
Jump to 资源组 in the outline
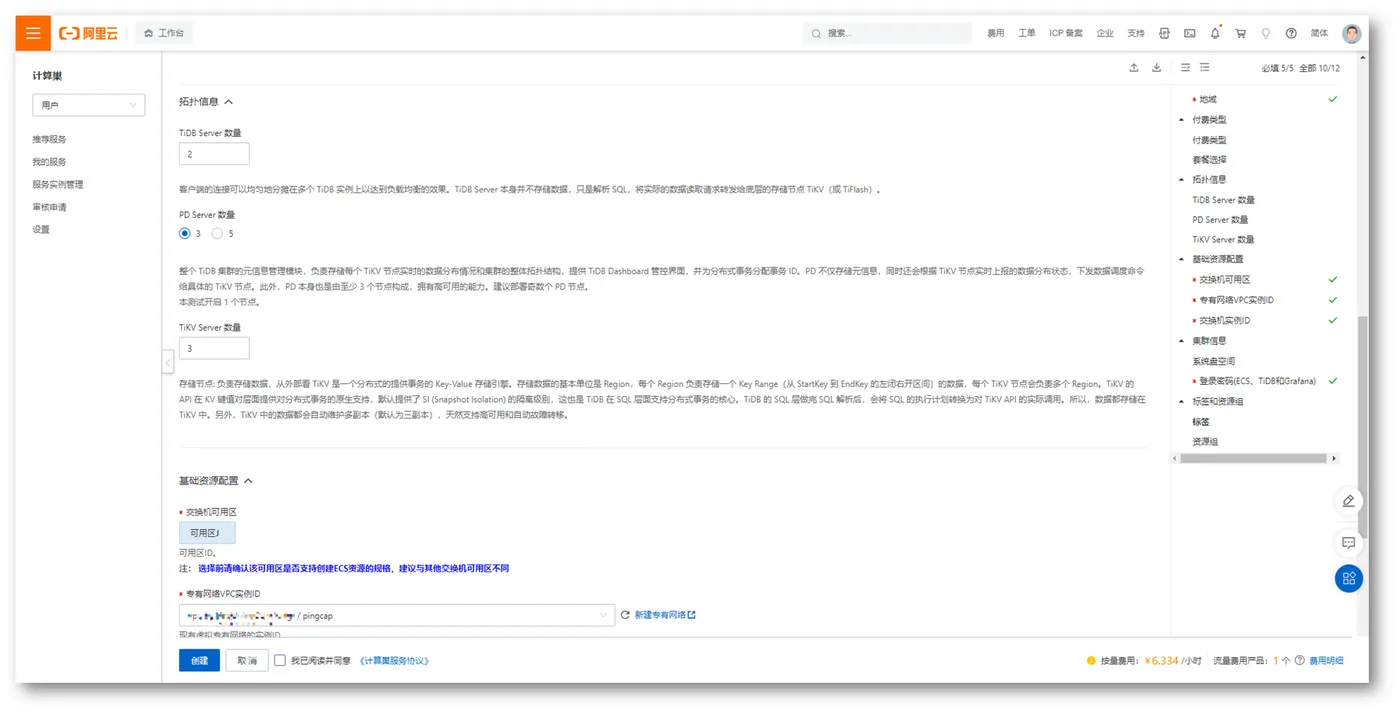1205,441
